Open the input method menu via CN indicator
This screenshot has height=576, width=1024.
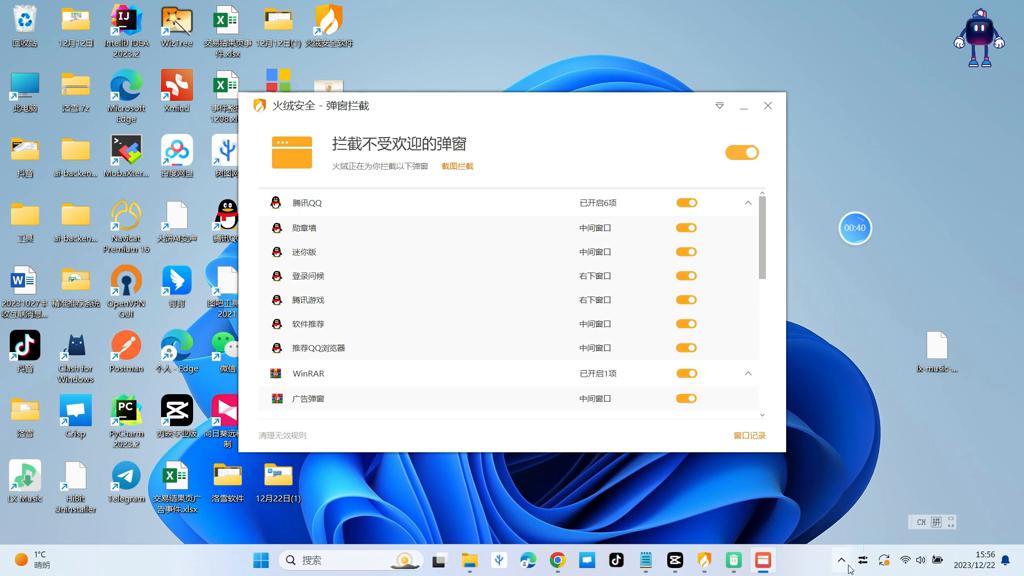coord(920,522)
